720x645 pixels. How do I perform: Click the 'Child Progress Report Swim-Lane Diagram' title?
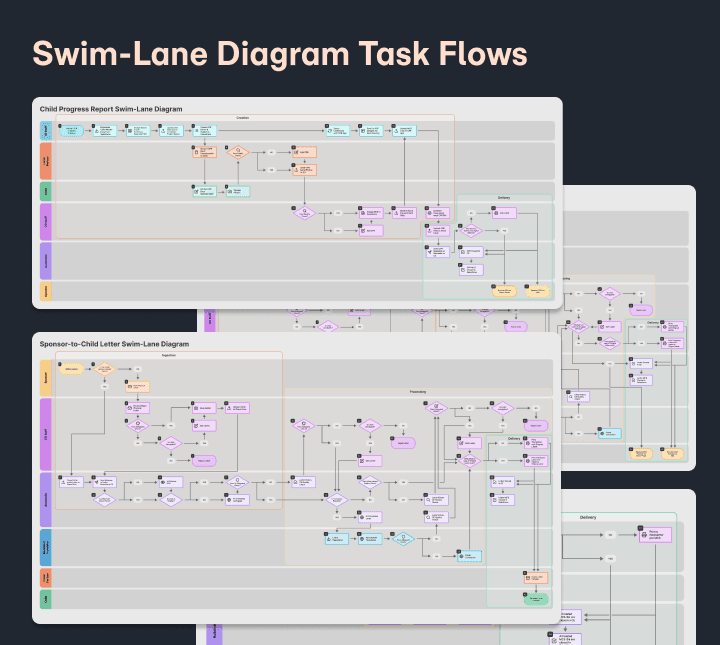coord(111,109)
